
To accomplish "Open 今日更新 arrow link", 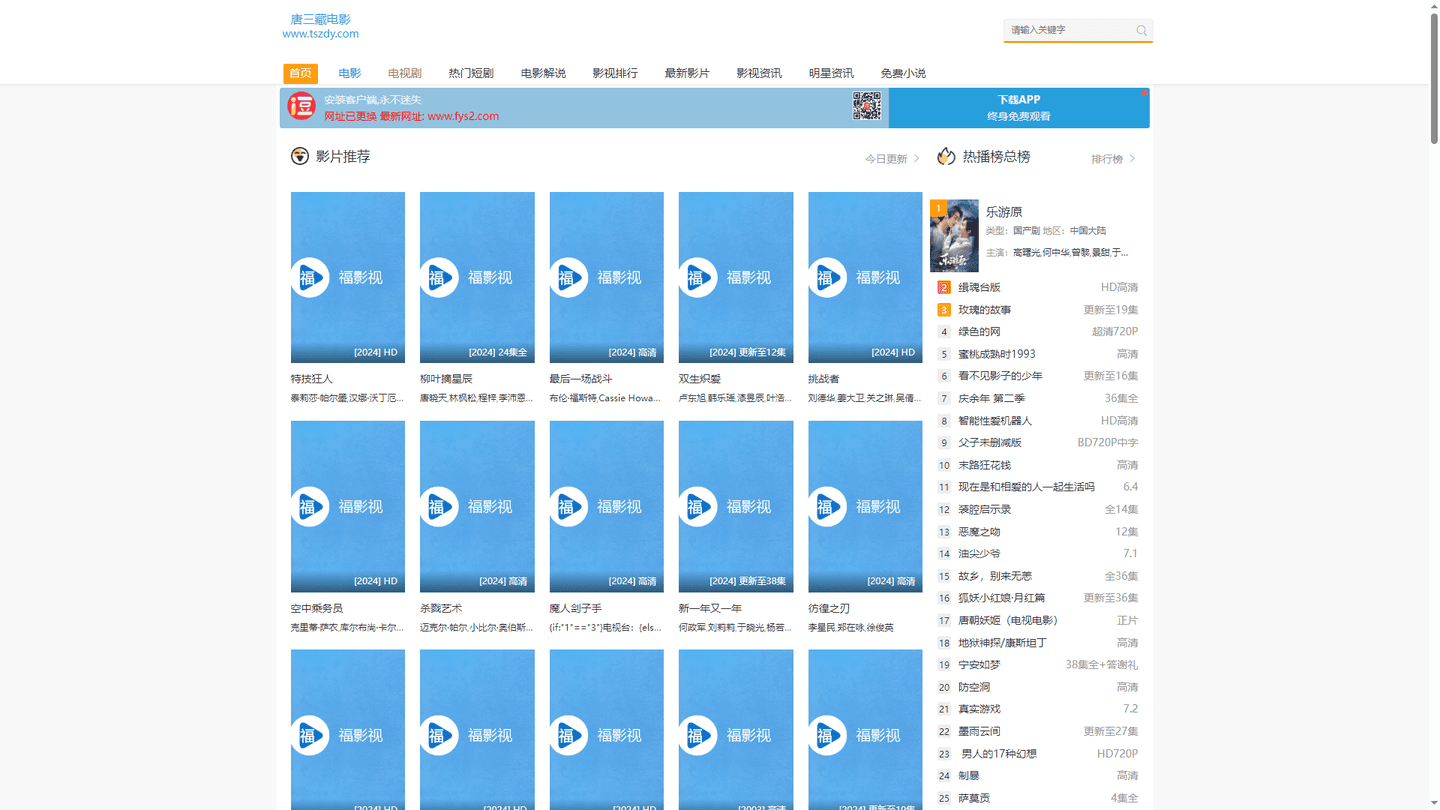I will tap(892, 159).
